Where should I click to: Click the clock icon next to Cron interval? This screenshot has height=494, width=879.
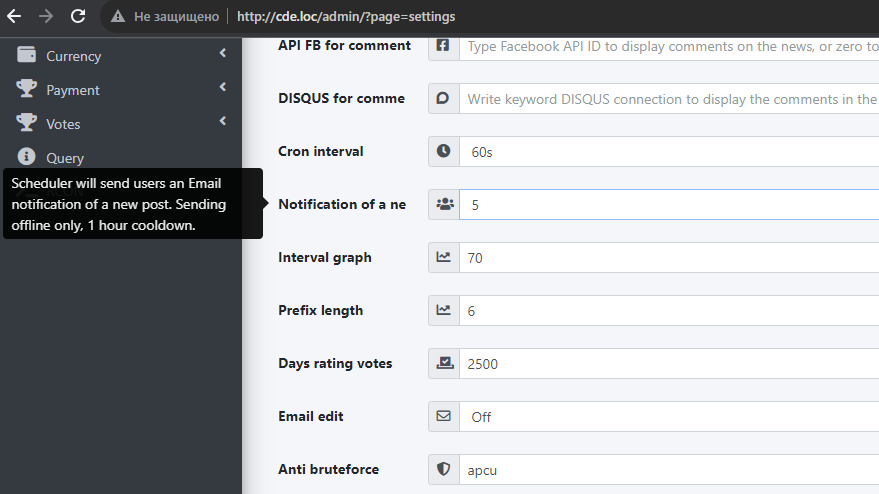click(444, 152)
